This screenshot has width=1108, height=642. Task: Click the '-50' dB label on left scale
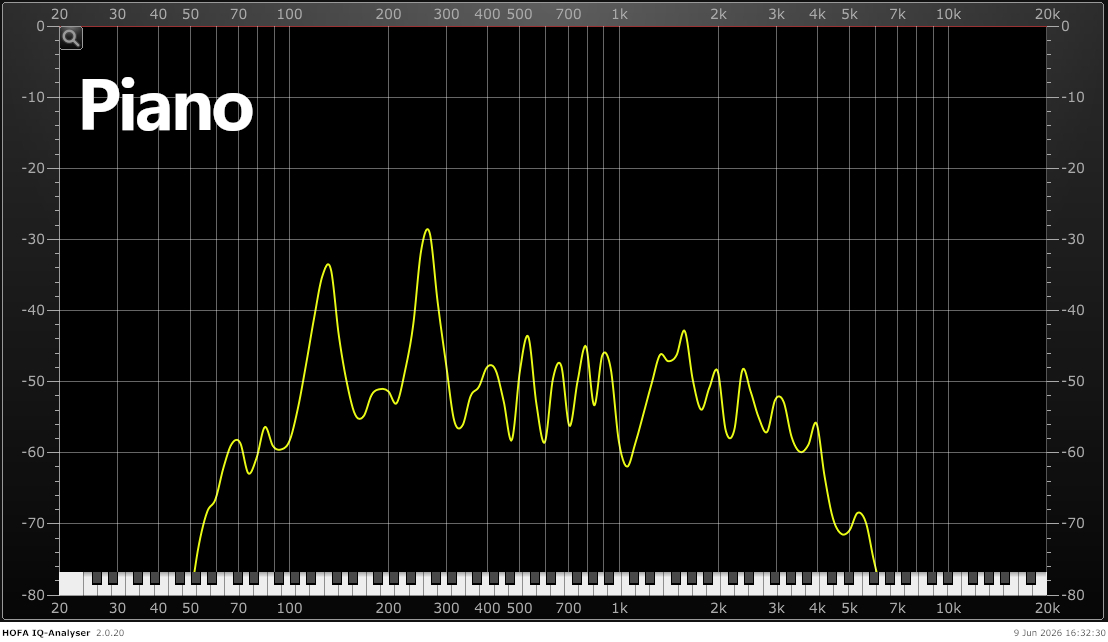point(33,381)
